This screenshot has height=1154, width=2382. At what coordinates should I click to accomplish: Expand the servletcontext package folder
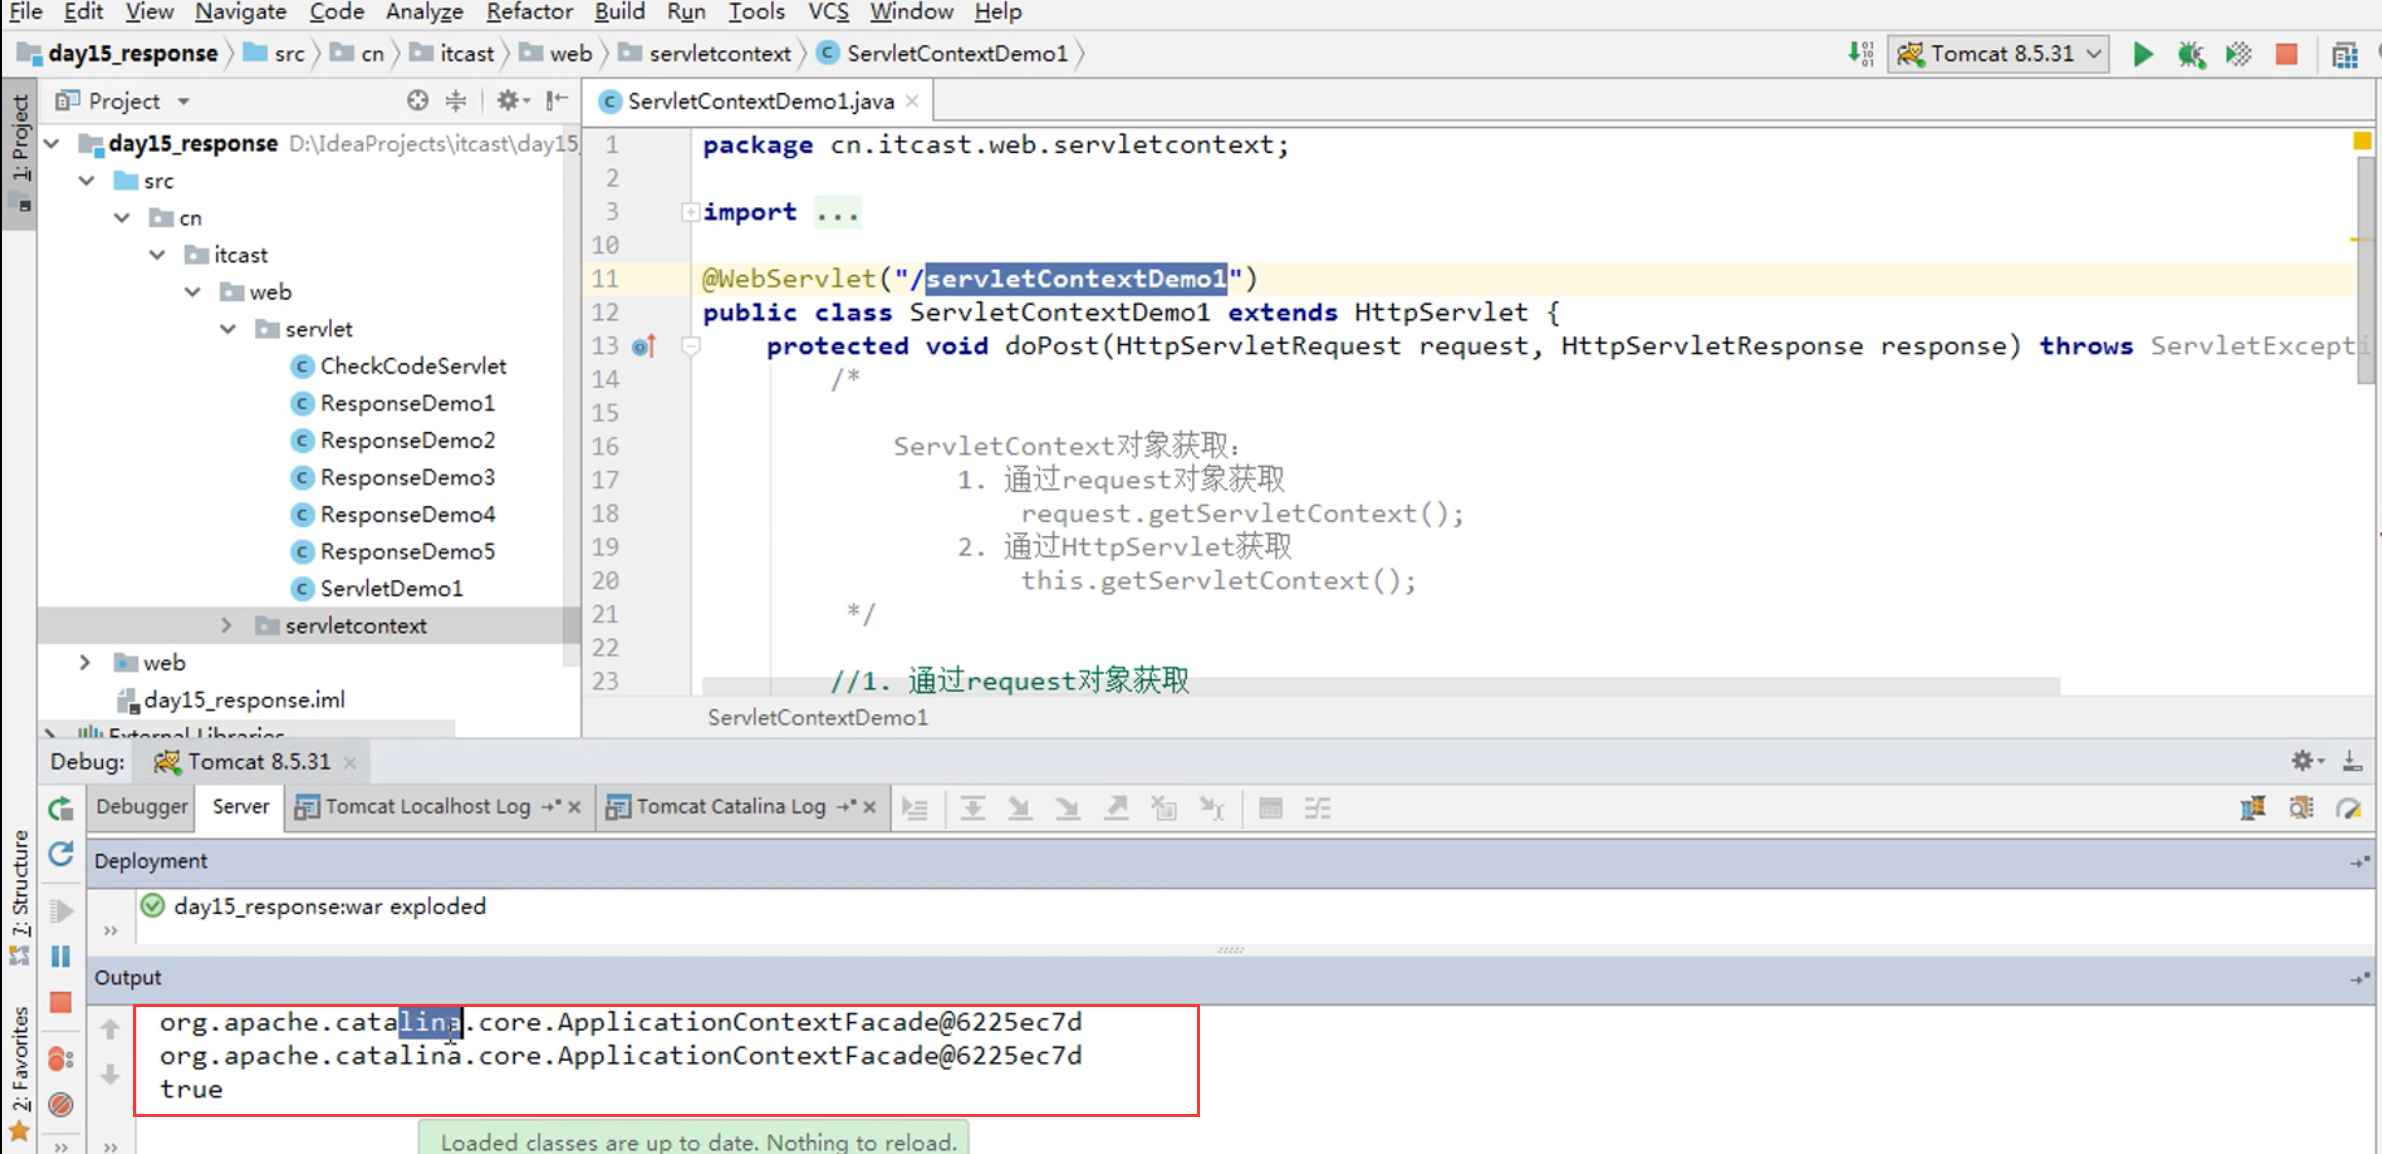coord(226,625)
